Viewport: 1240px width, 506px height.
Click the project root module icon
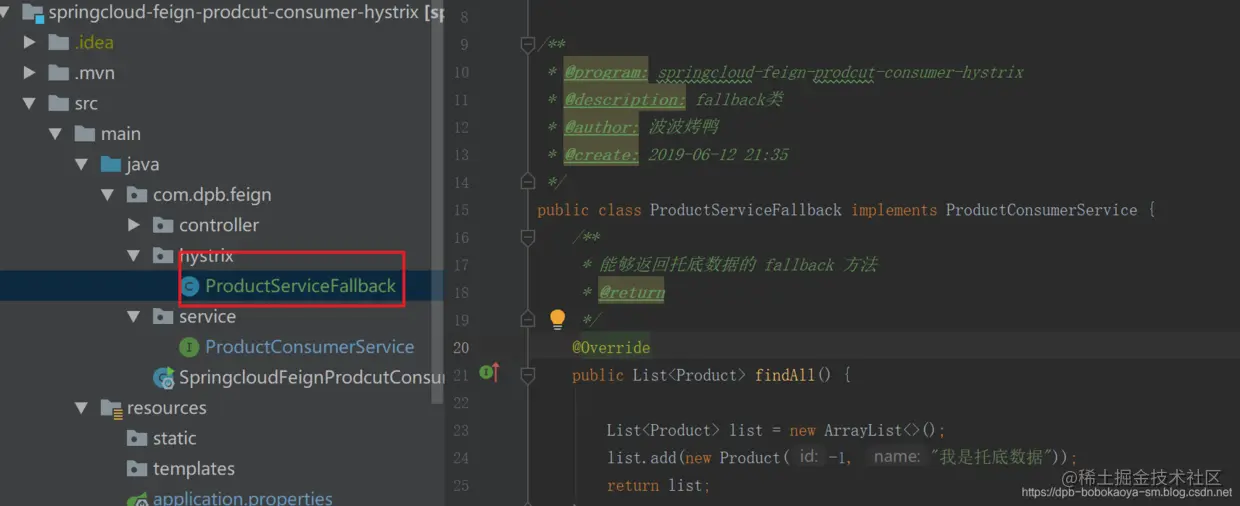point(32,12)
